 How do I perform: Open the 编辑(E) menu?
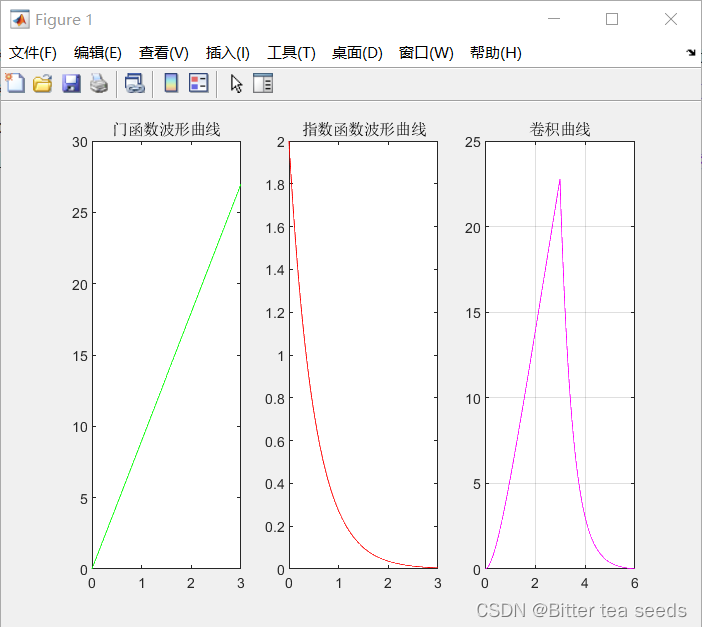[98, 53]
